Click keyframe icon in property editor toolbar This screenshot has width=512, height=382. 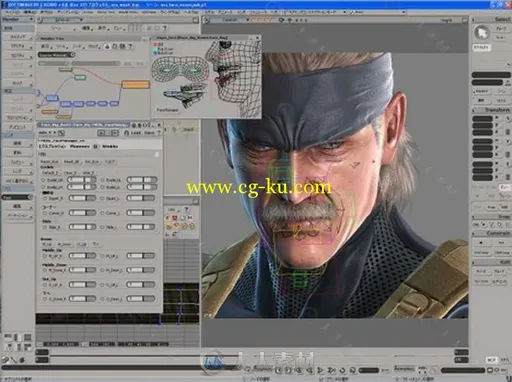[61, 133]
